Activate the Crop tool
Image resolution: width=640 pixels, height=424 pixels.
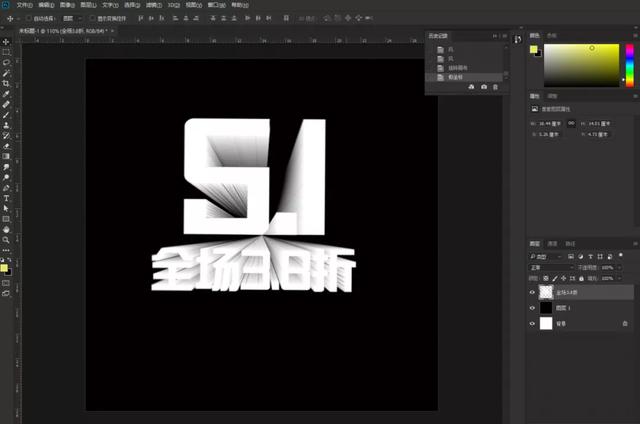point(6,83)
